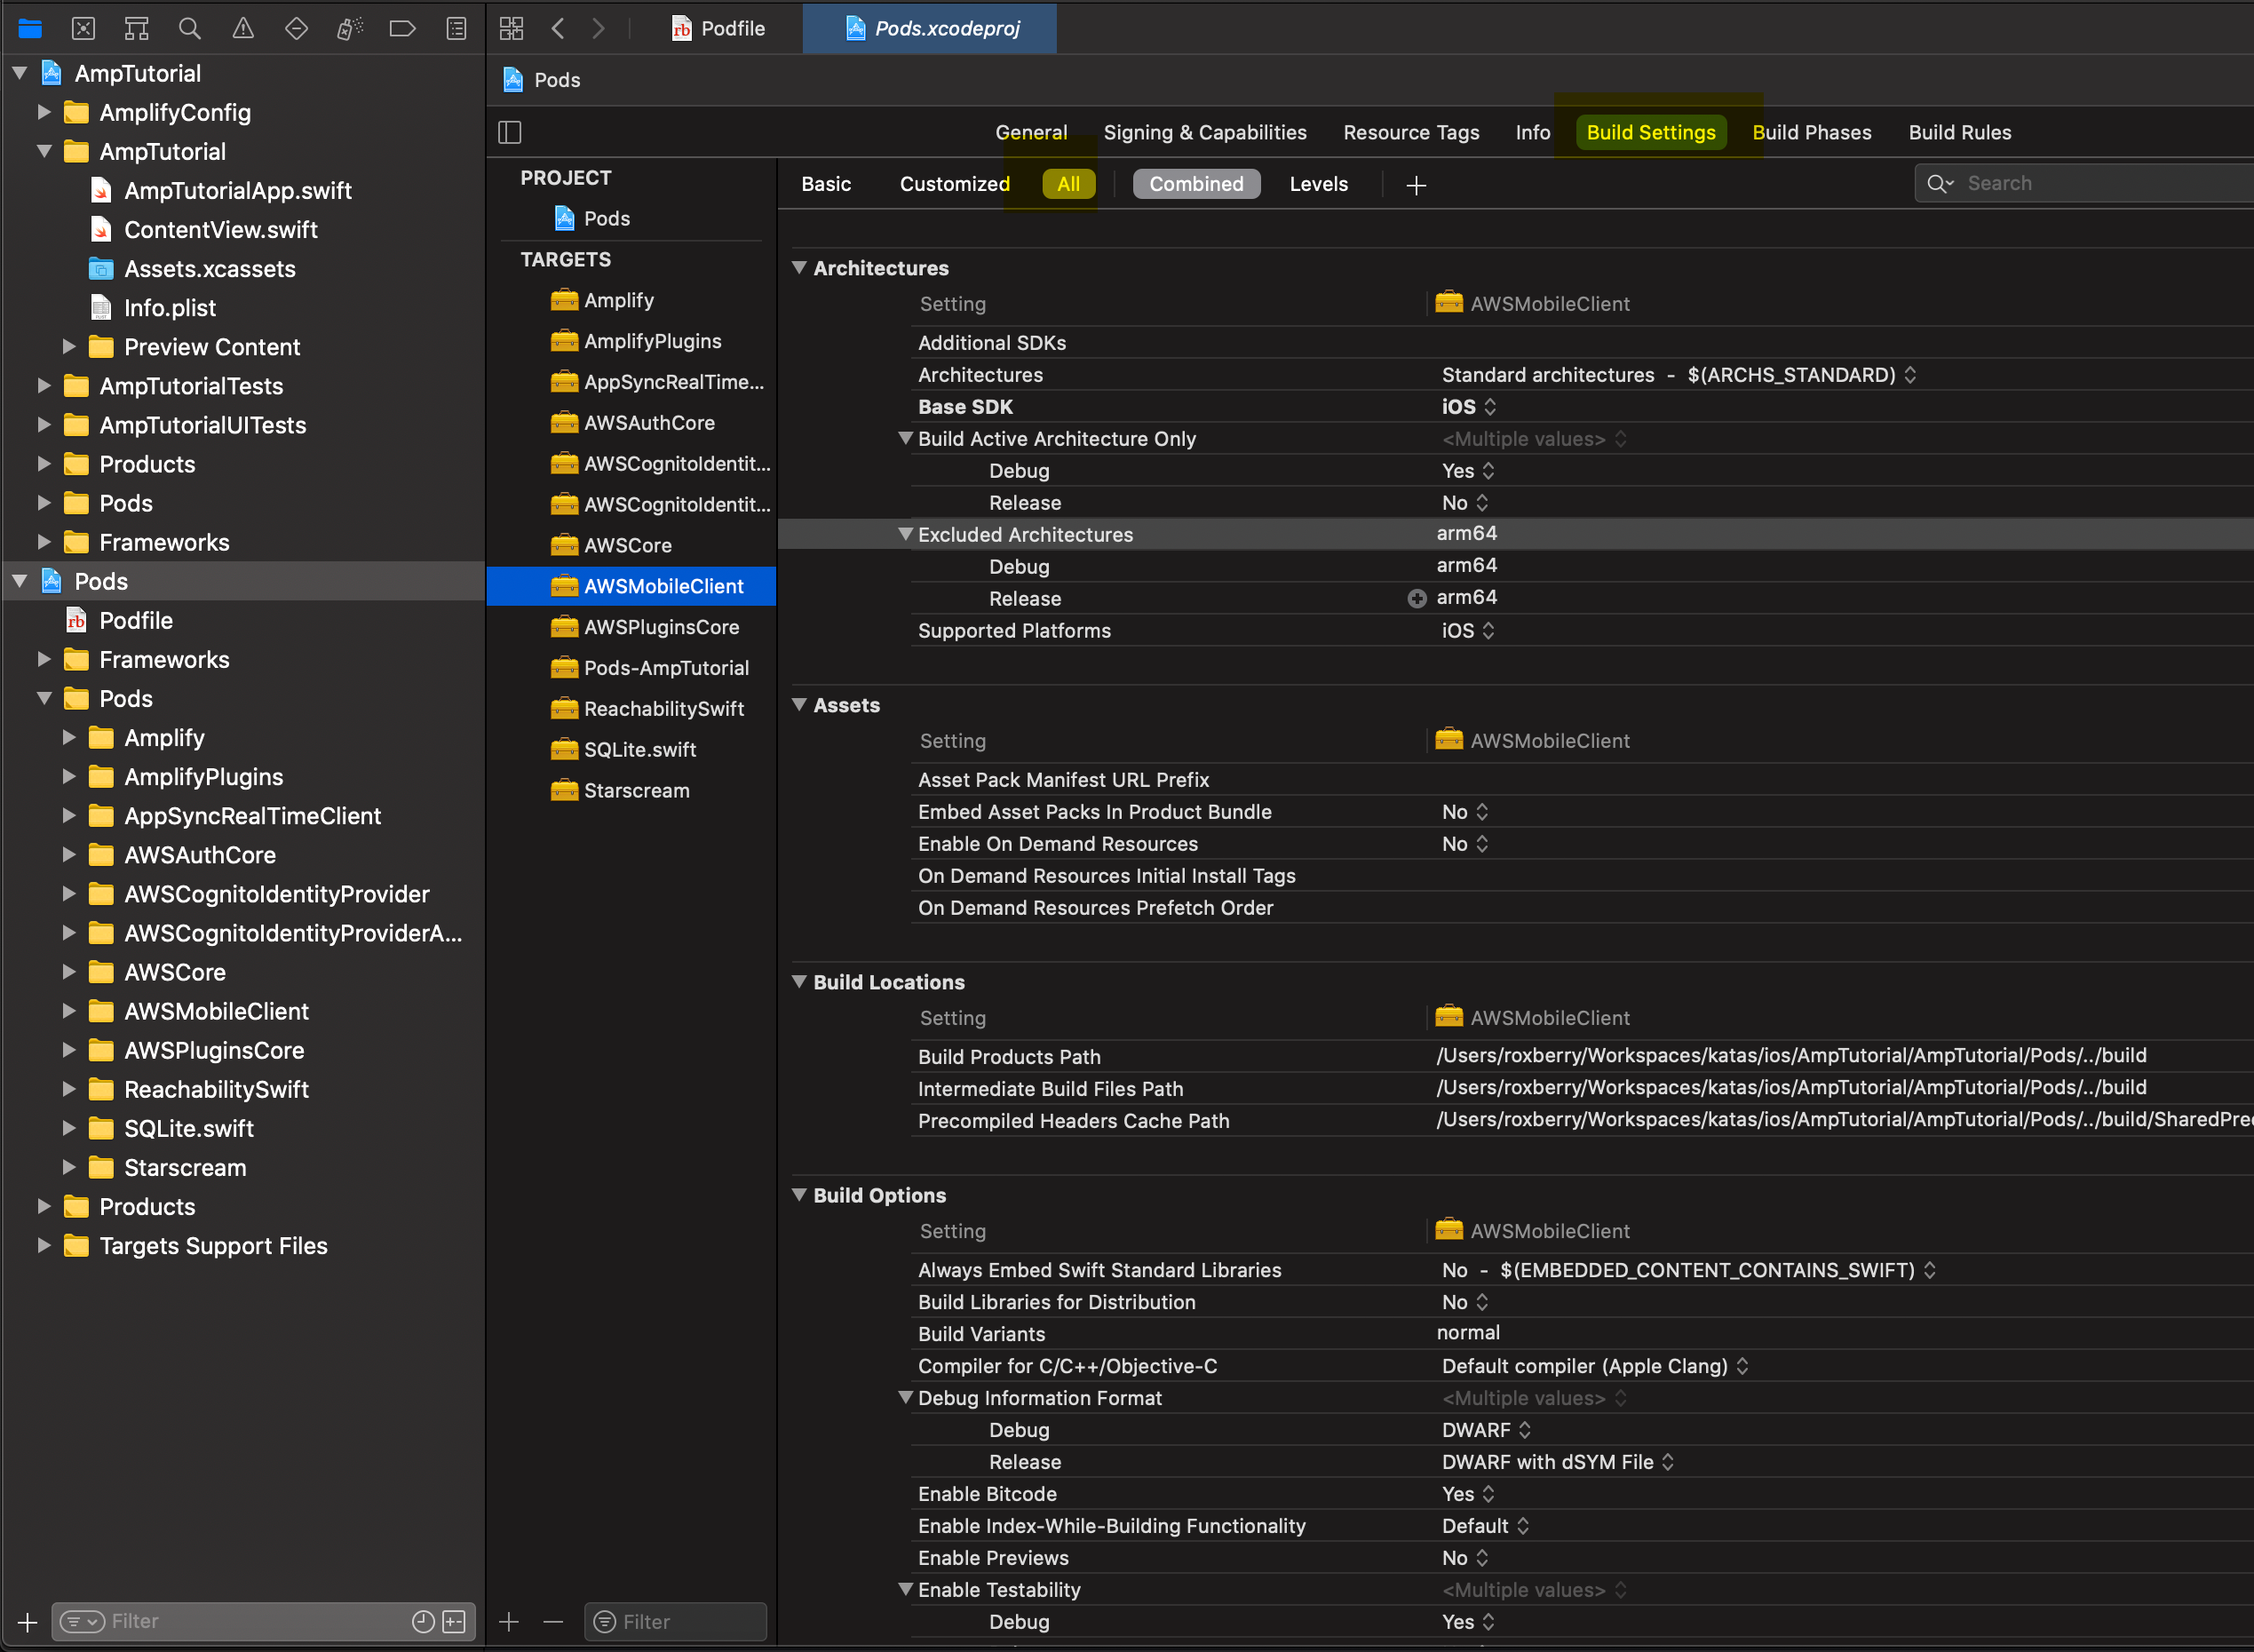Switch to the Info tab
2254x1652 pixels.
click(1532, 133)
